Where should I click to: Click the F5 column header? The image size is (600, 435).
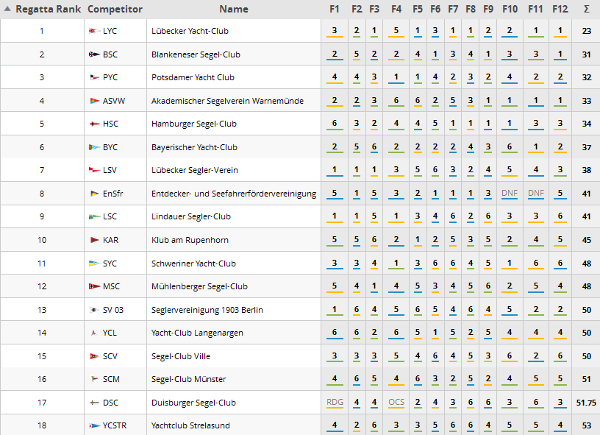pos(417,9)
